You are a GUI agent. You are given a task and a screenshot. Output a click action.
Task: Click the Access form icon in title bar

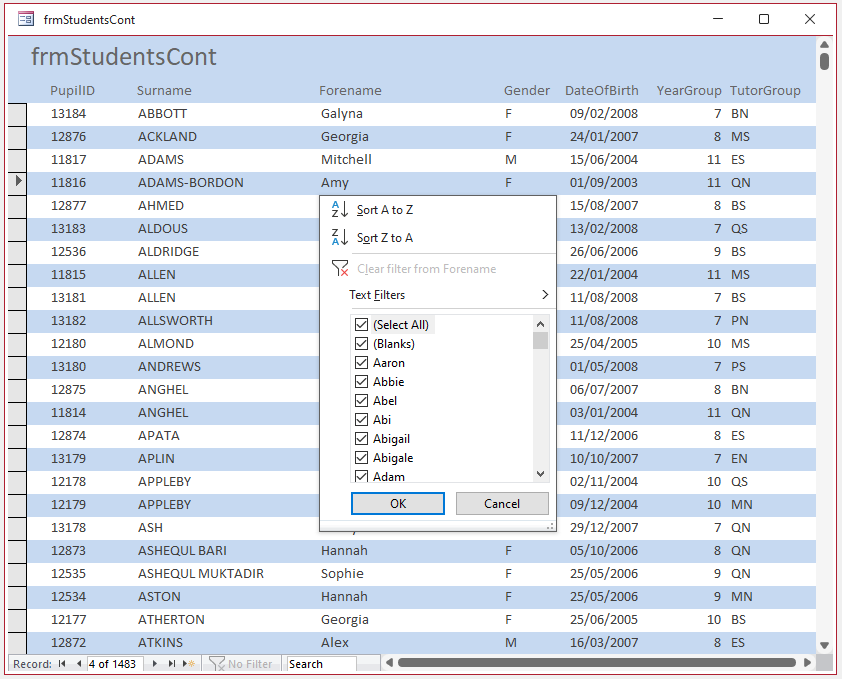tap(26, 19)
